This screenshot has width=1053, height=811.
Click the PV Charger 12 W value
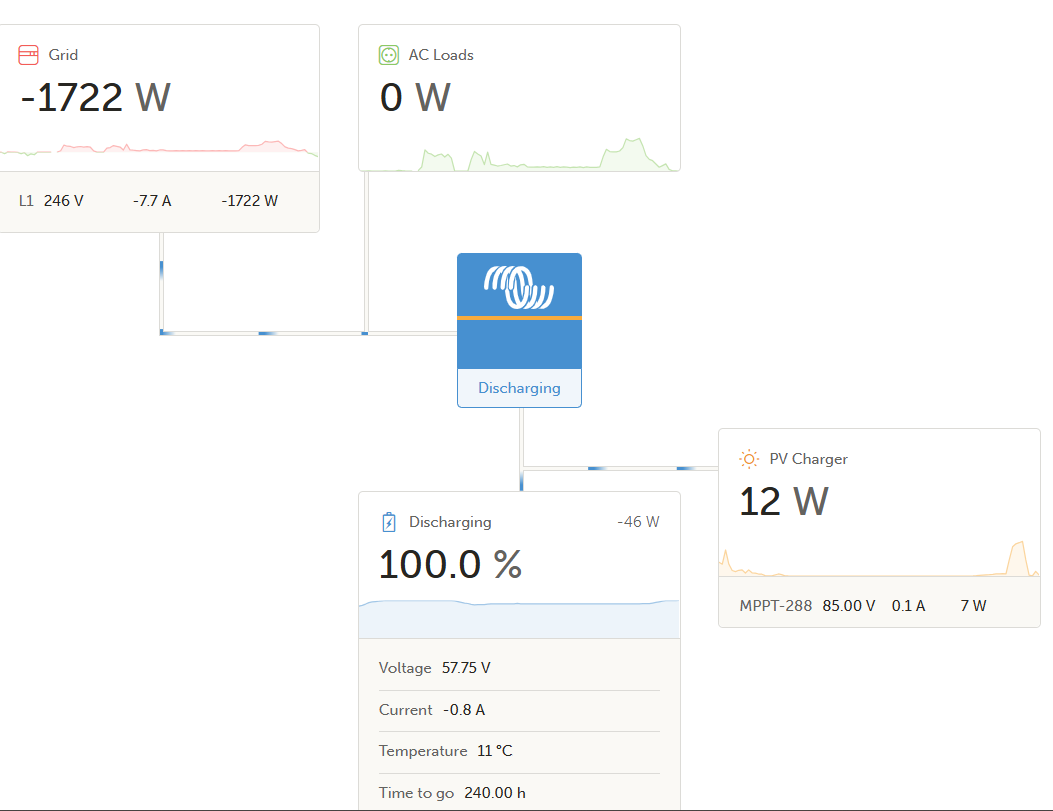coord(784,502)
